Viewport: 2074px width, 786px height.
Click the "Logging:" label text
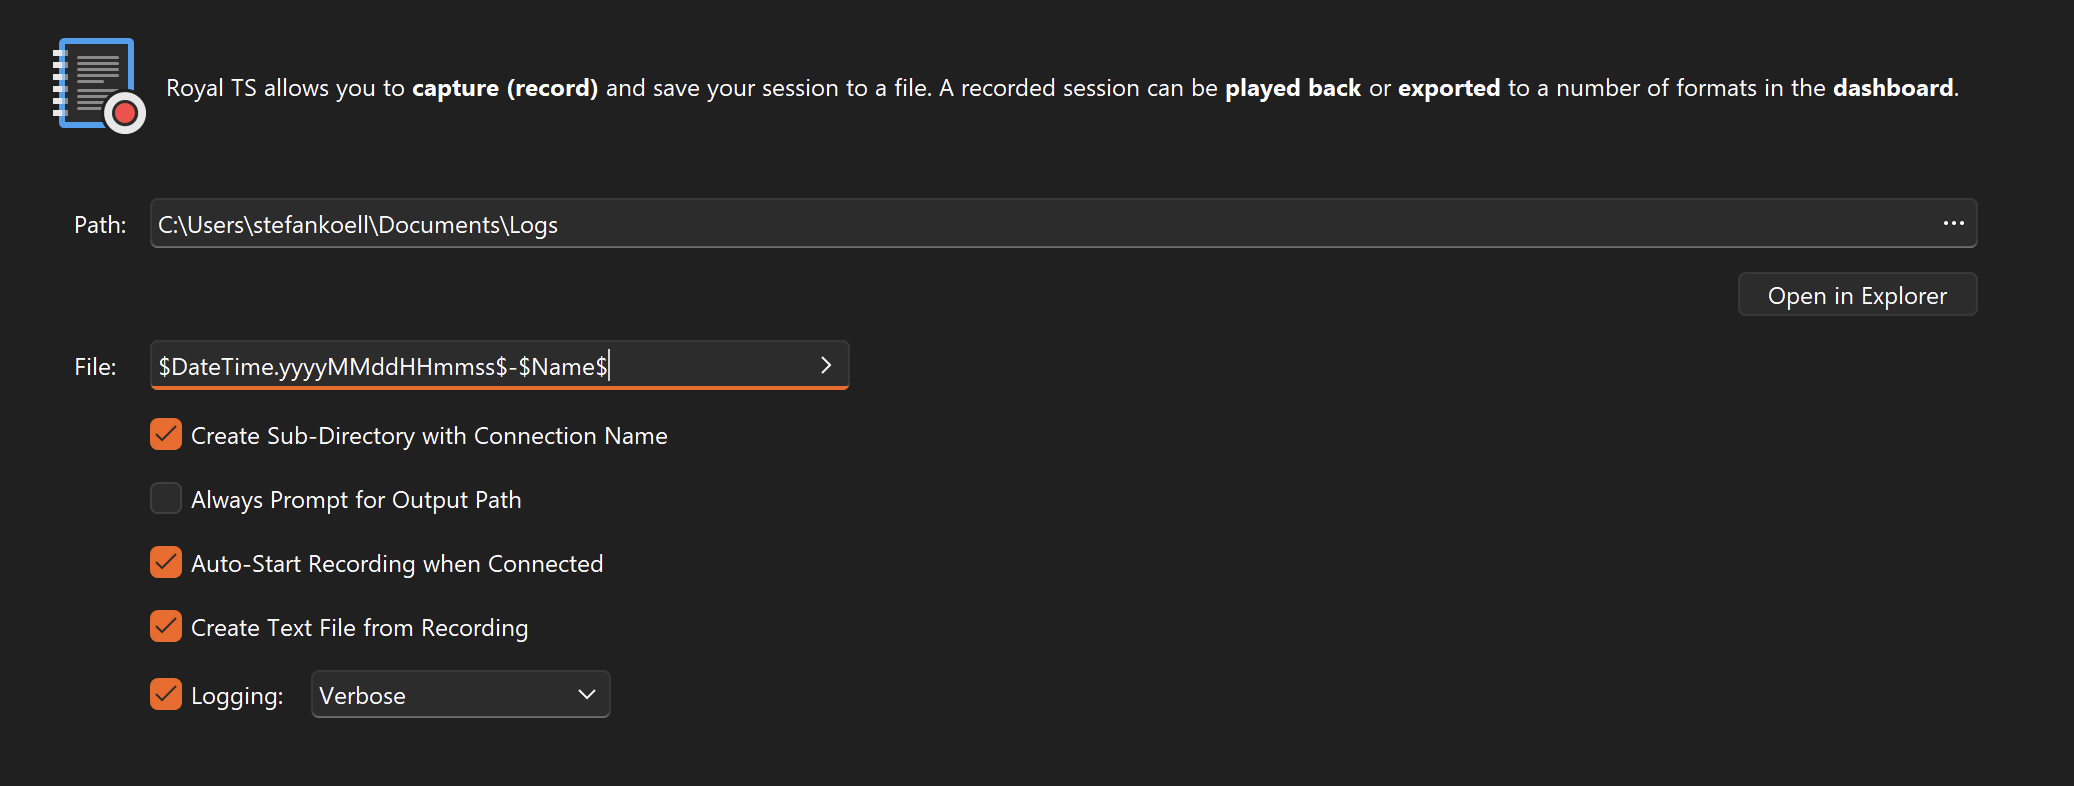pyautogui.click(x=237, y=696)
